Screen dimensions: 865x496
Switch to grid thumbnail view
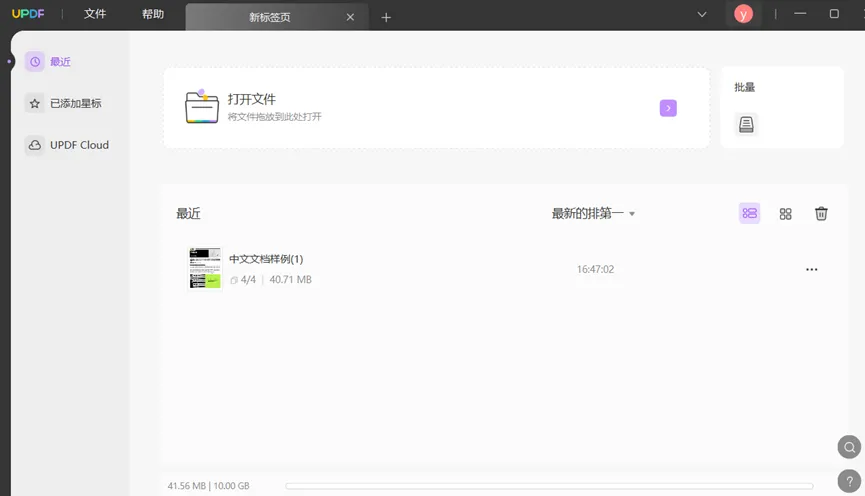click(785, 213)
